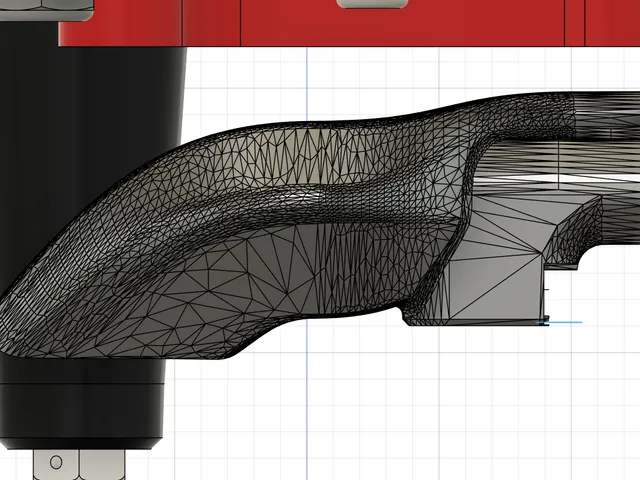Select the hex nut below the black cylinder
The width and height of the screenshot is (640, 480).
pos(79,464)
